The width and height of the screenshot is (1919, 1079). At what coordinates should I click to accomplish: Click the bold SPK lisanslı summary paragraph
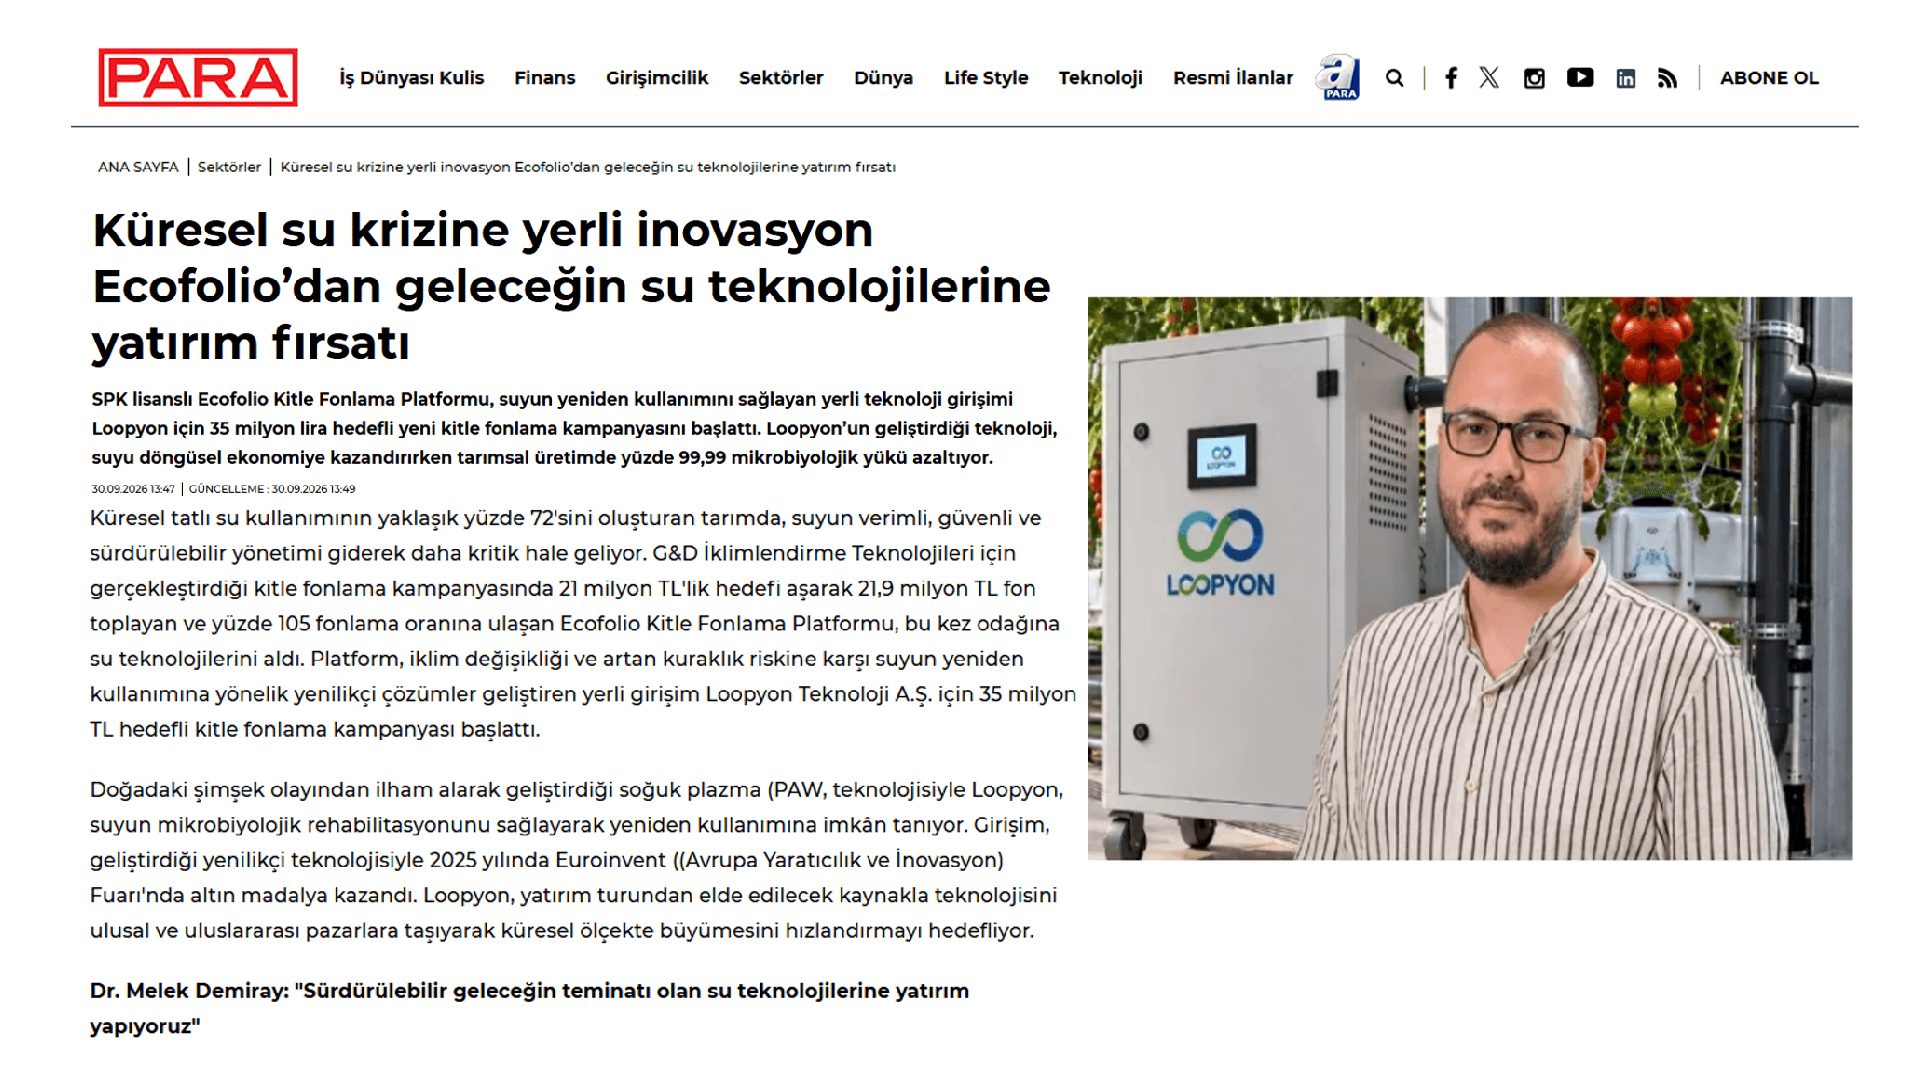tap(575, 428)
